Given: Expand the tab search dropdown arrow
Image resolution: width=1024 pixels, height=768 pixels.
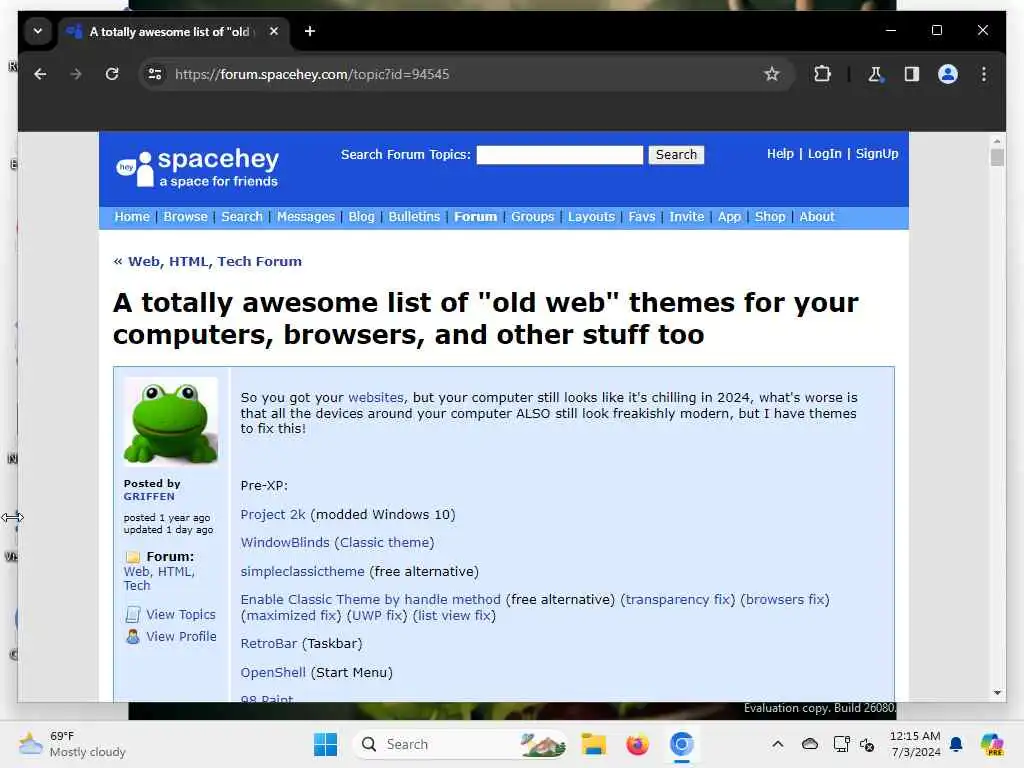Looking at the screenshot, I should [38, 31].
